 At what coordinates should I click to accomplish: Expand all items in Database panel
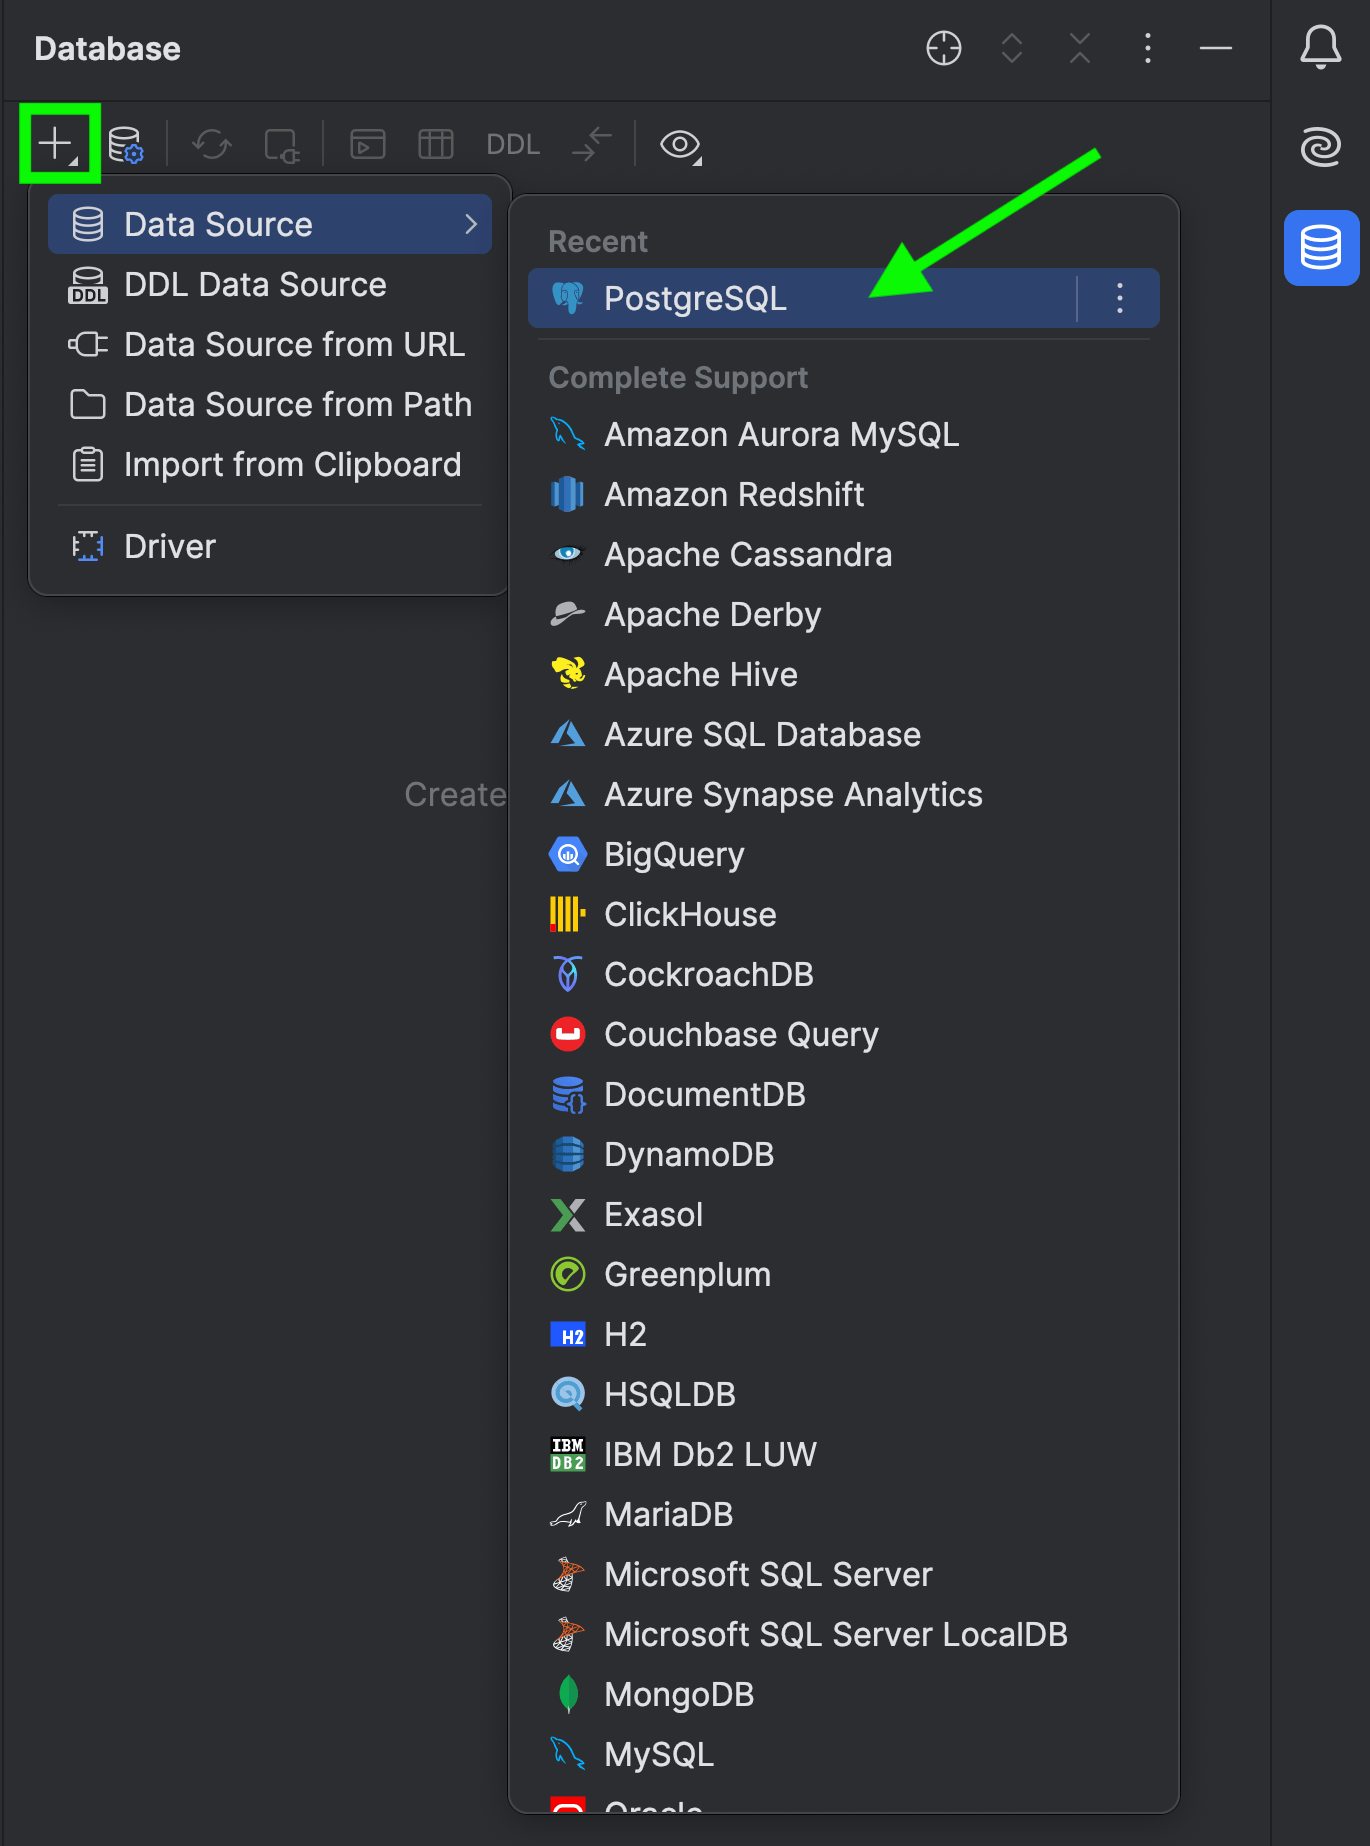(1012, 48)
